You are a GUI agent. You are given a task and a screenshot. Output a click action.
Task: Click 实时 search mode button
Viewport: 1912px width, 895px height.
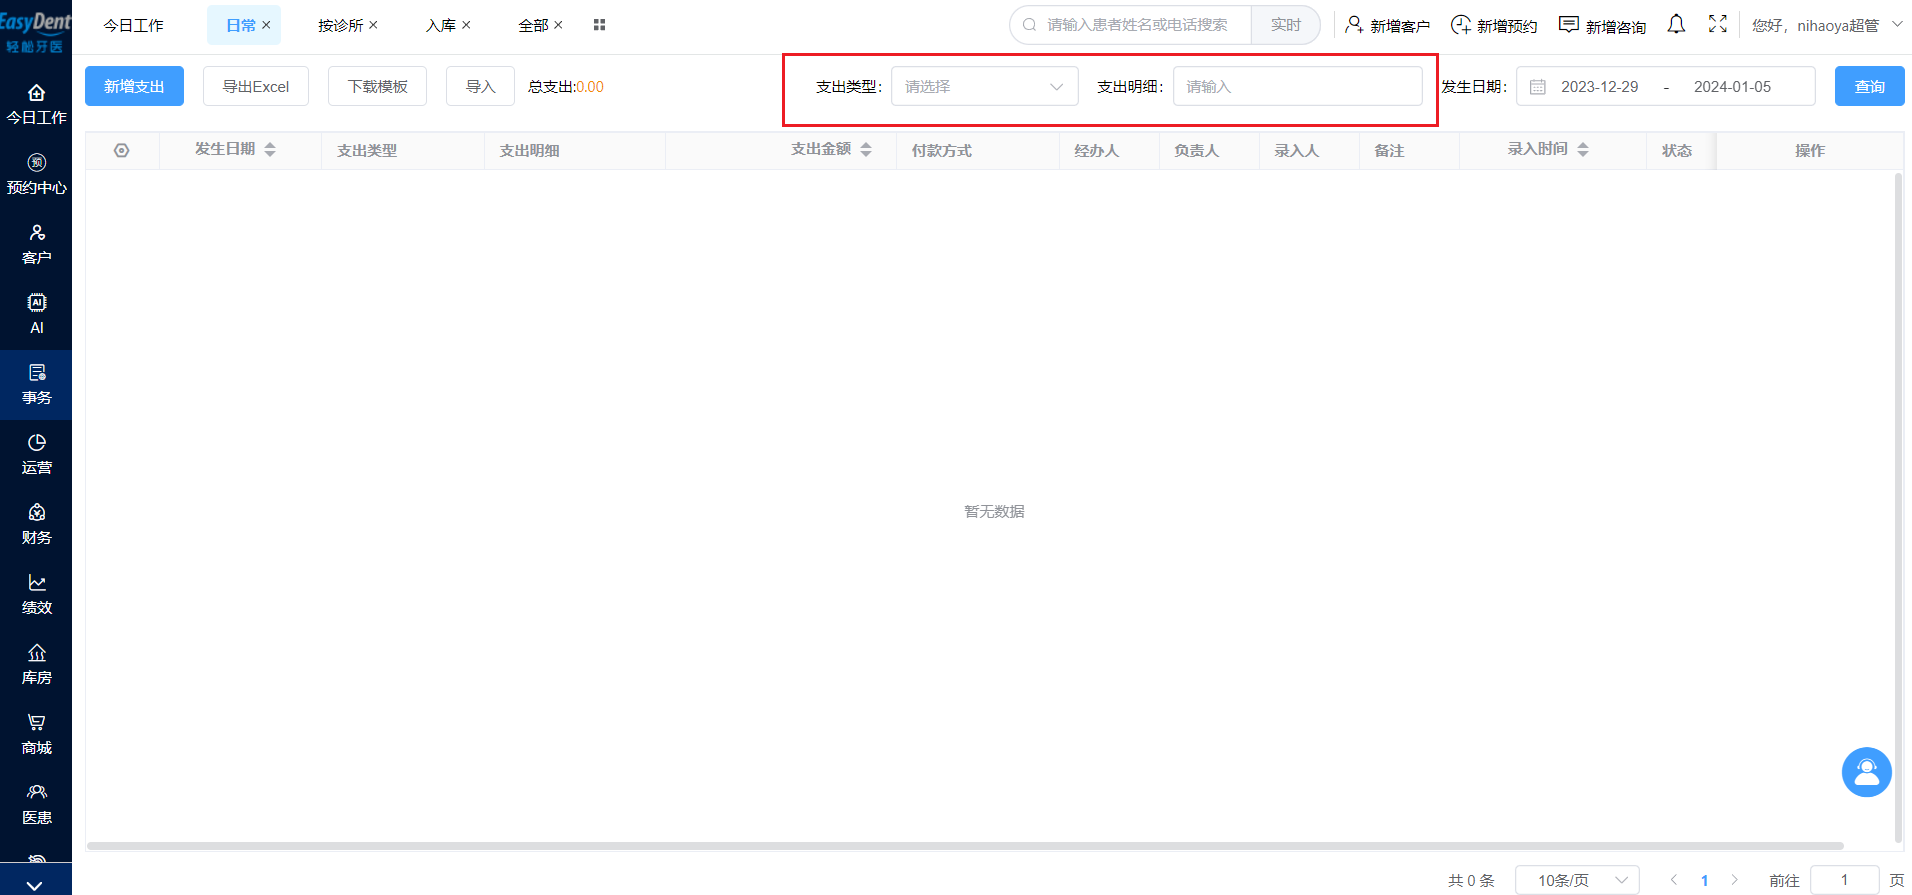(x=1286, y=25)
